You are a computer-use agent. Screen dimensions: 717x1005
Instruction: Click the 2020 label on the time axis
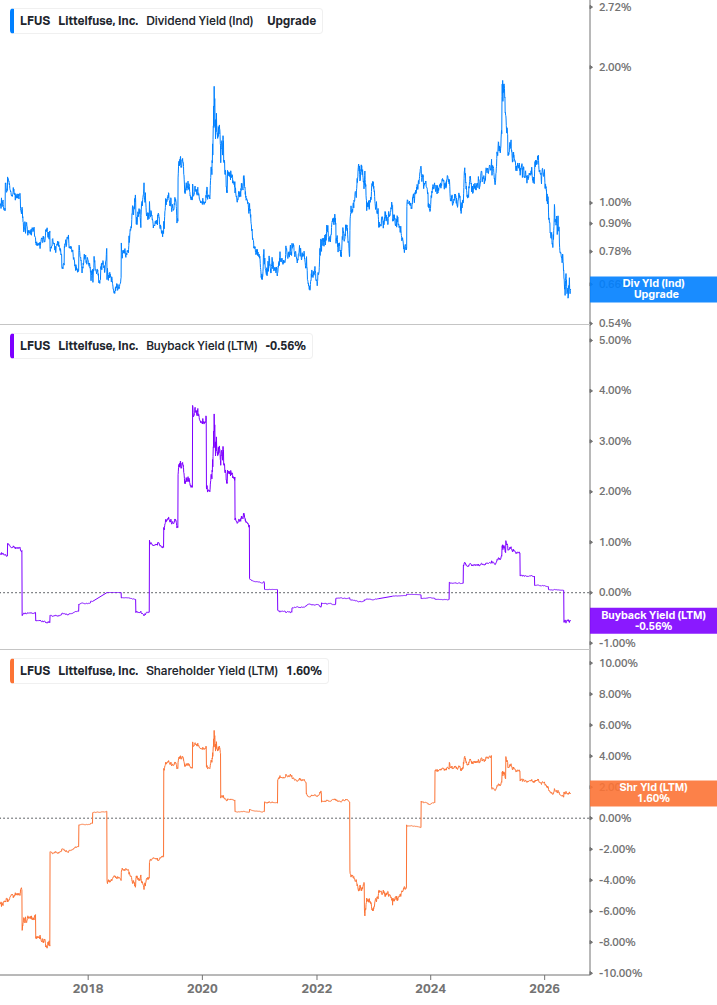tap(202, 989)
